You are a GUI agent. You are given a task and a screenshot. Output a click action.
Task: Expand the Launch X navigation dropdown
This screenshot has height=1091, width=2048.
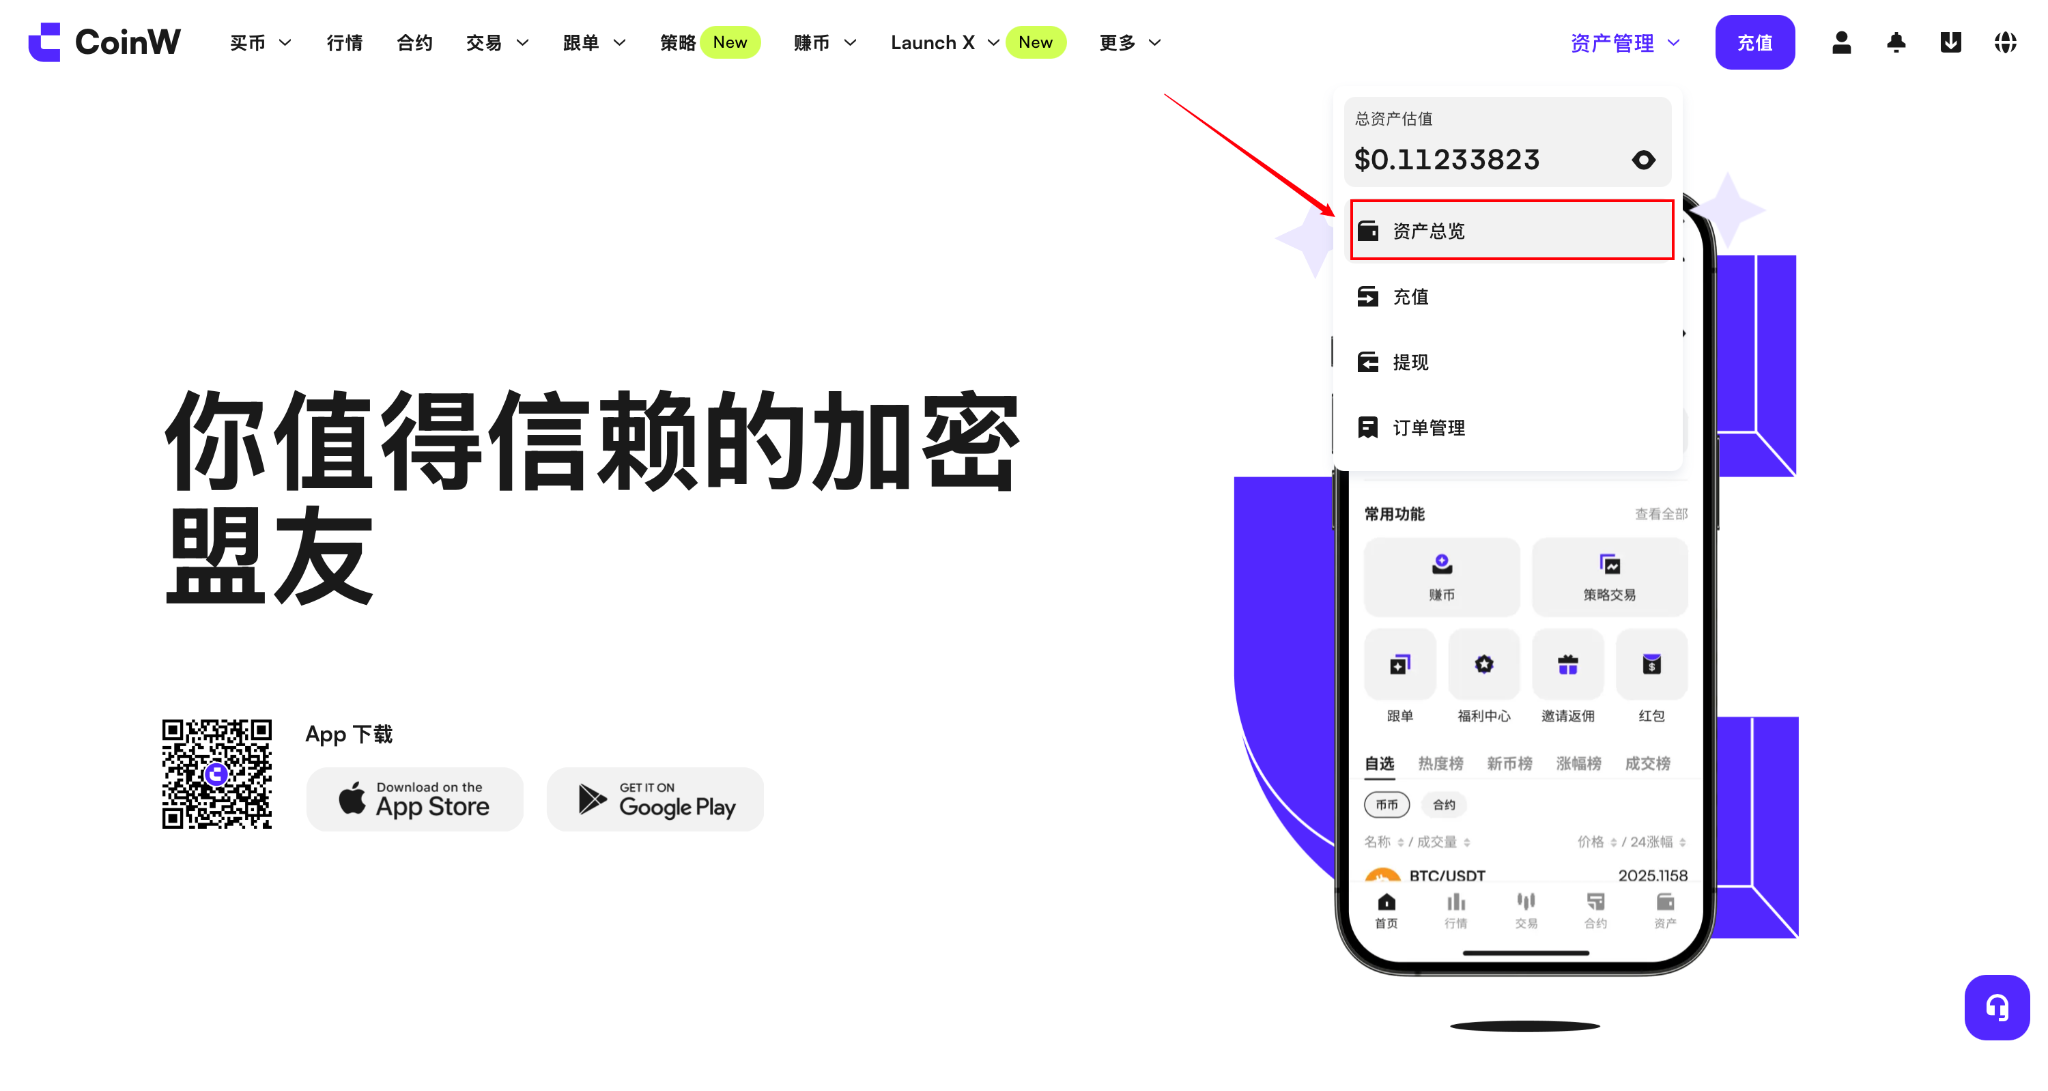945,43
